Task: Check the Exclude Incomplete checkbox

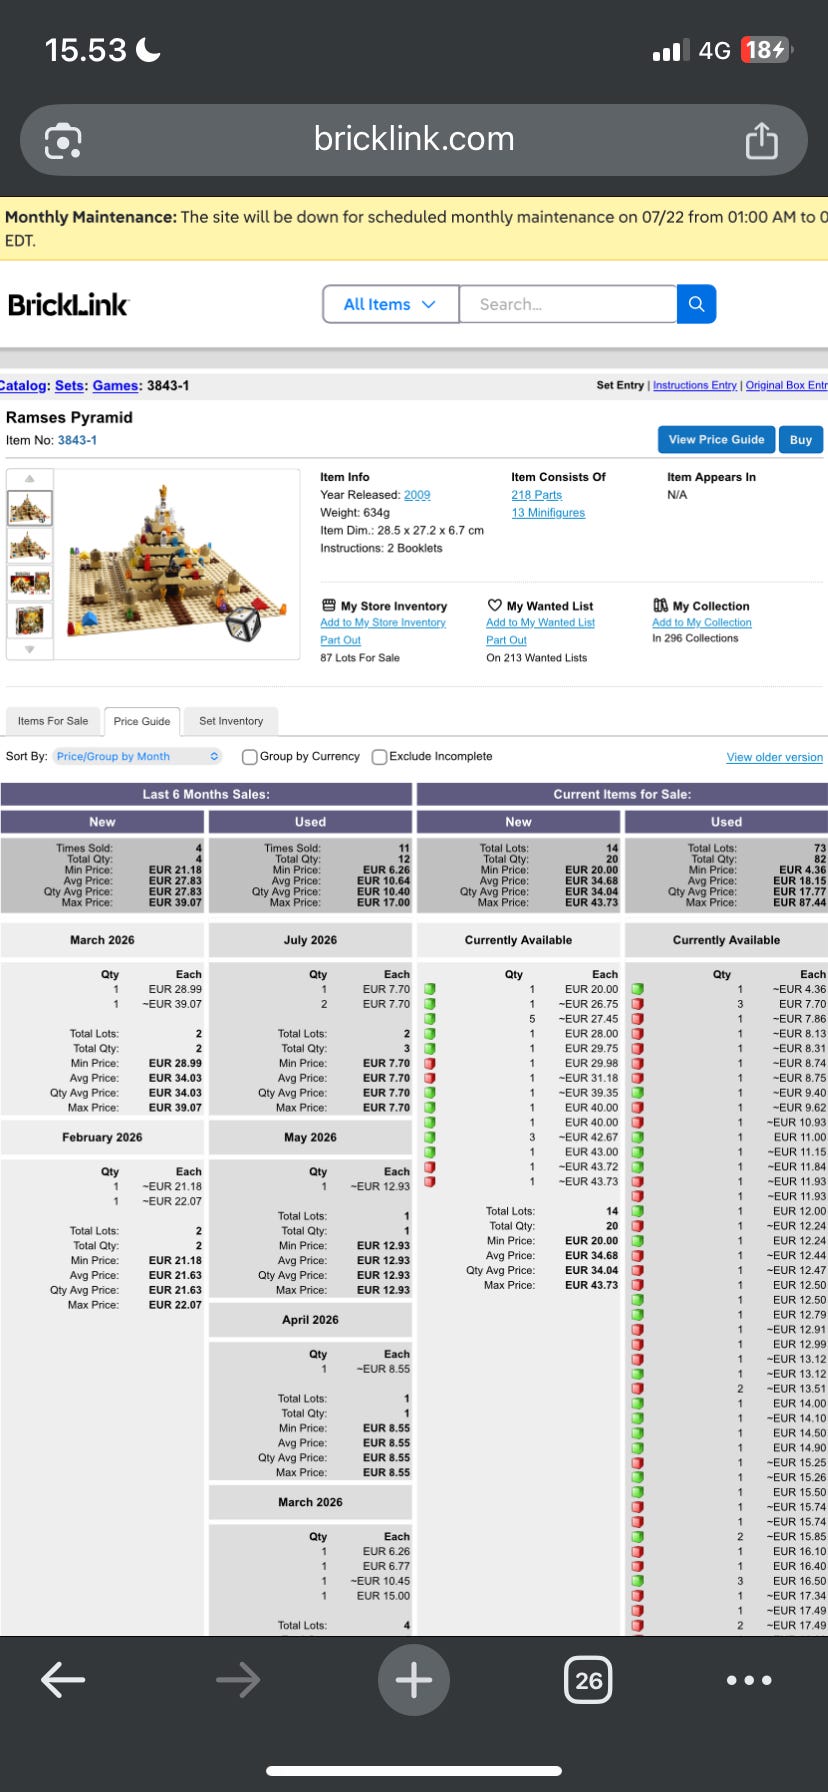Action: point(379,757)
